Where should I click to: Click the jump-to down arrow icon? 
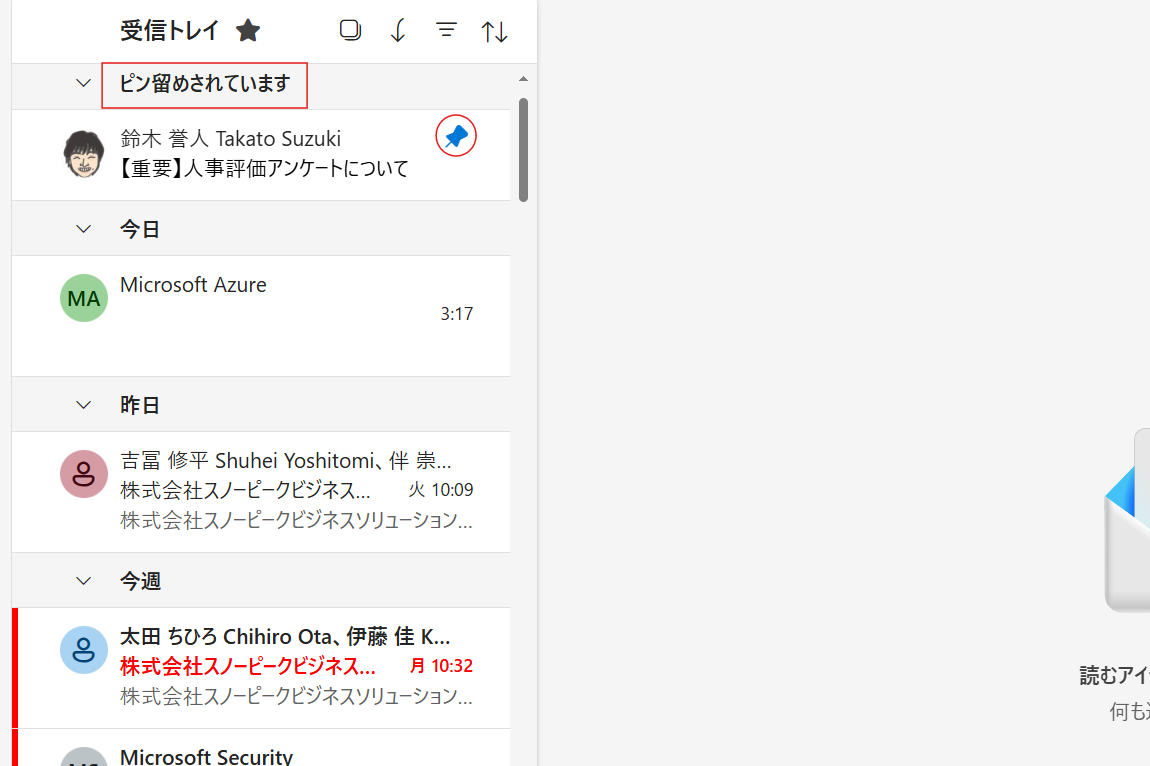point(398,31)
